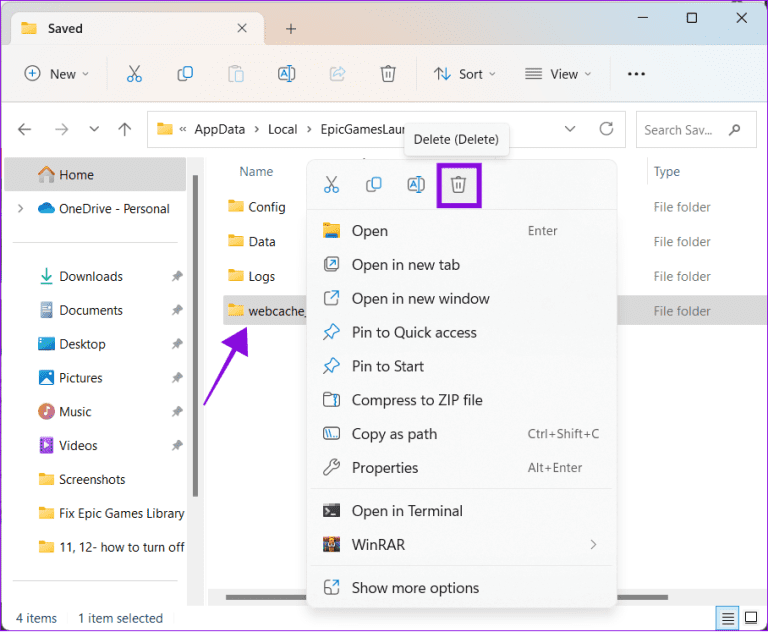Screen dimensions: 768x632
Task: Select Compress to ZIP file
Action: [x=417, y=400]
